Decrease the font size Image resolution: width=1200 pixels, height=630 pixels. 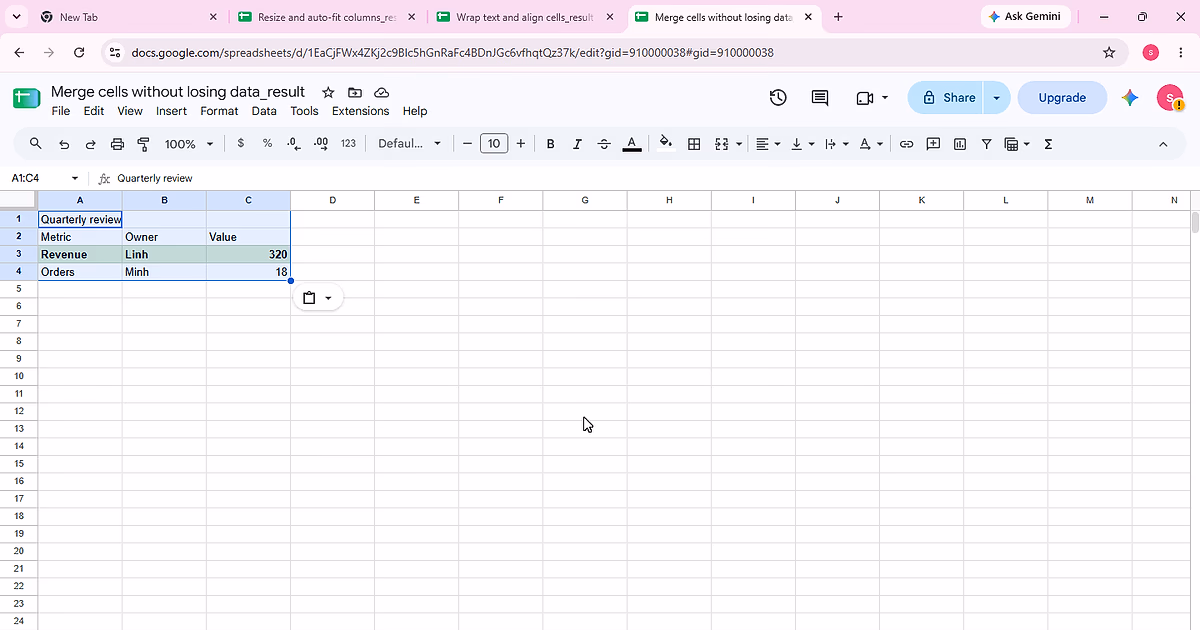[467, 144]
